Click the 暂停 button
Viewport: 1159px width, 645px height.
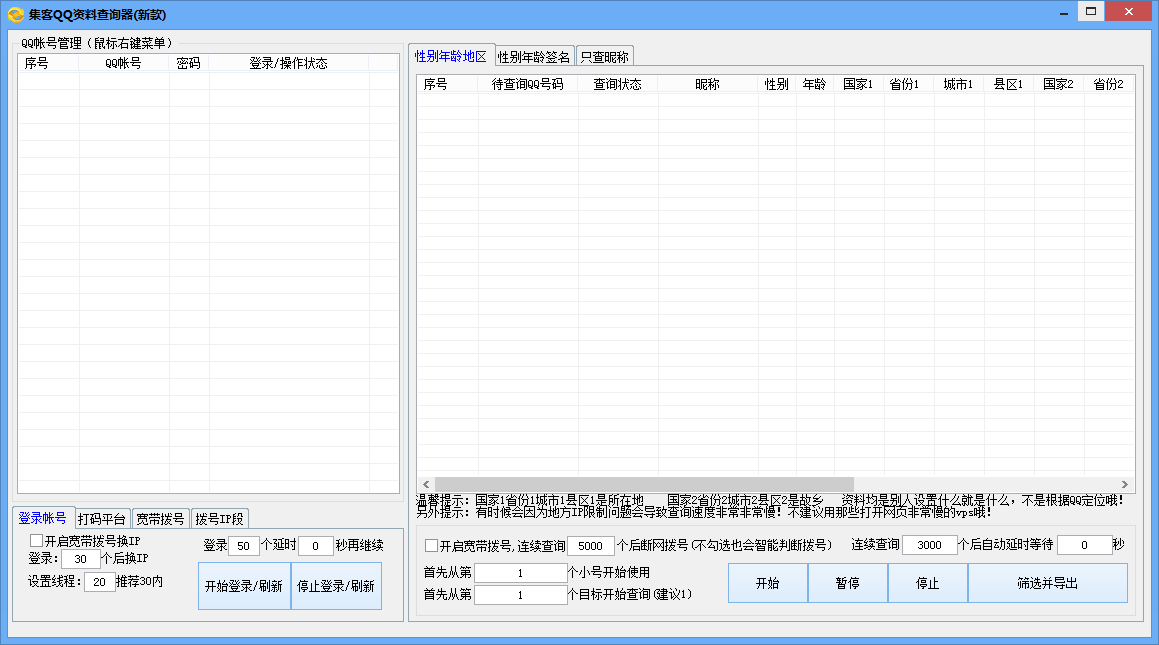(847, 583)
